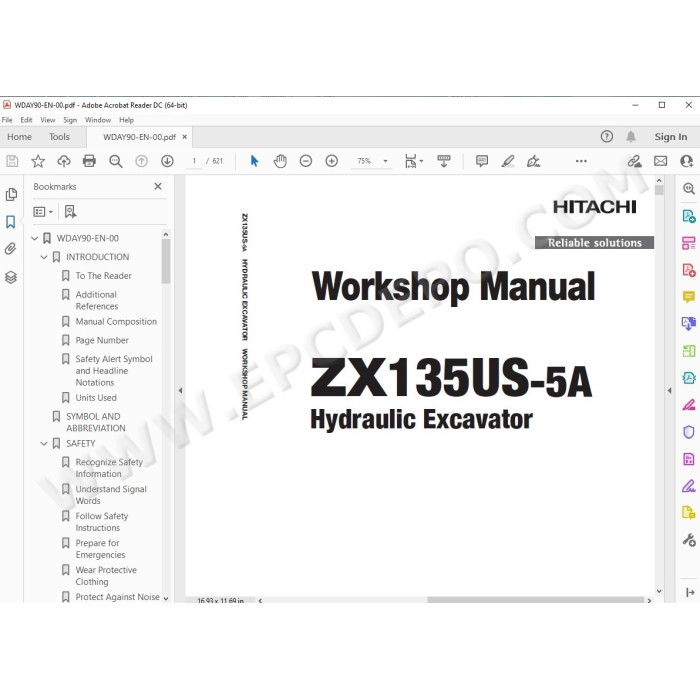This screenshot has height=700, width=700.
Task: Collapse the right tools pane arrow
Action: (670, 391)
